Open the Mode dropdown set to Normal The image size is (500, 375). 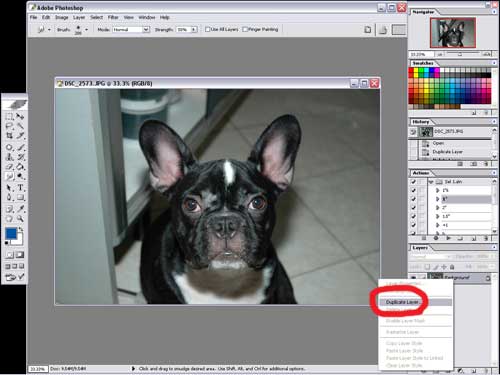pyautogui.click(x=131, y=30)
